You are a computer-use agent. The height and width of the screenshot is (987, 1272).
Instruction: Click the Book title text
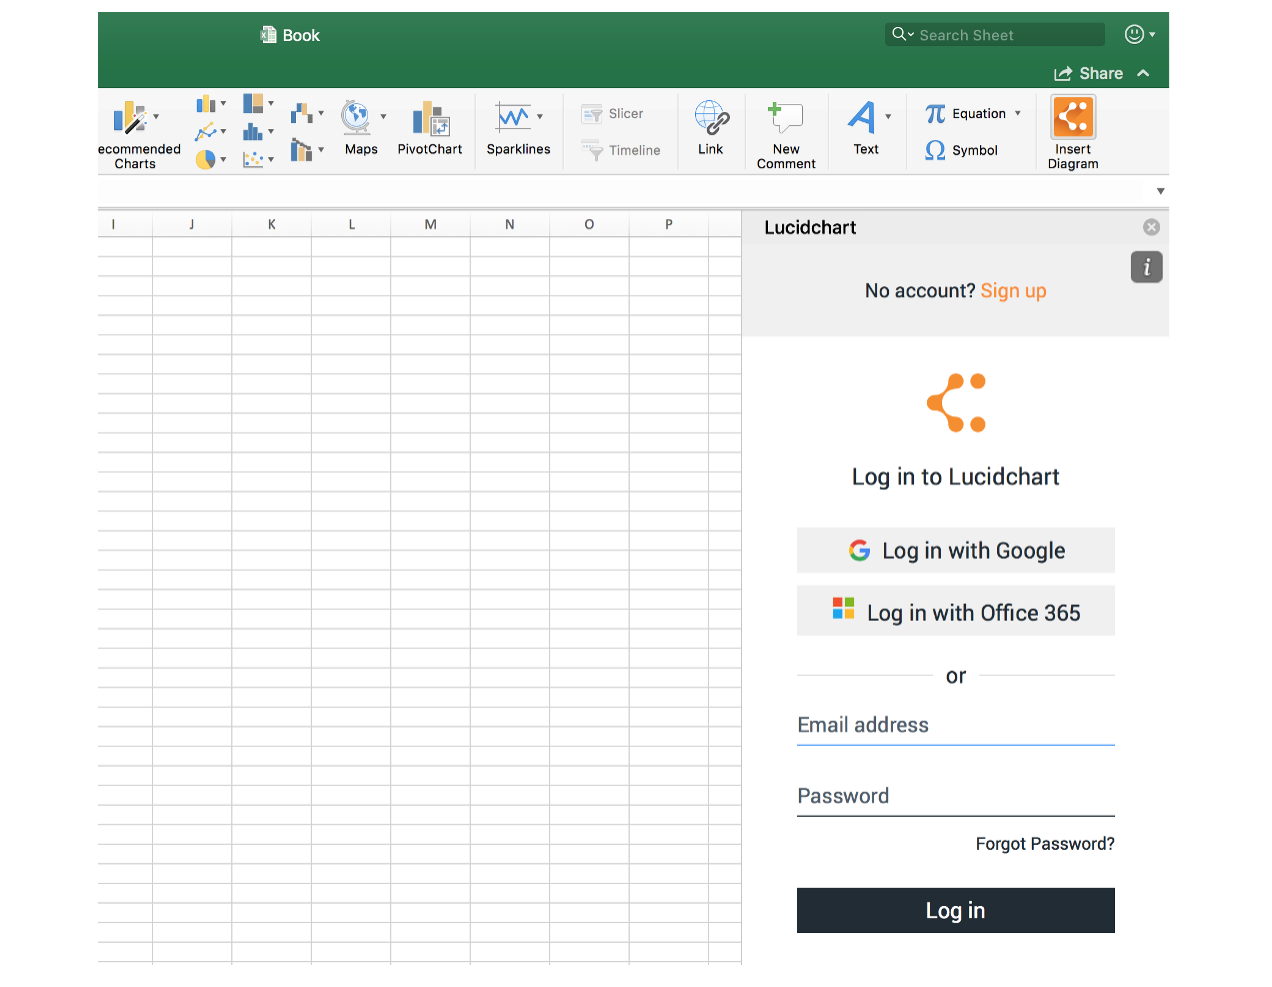click(x=301, y=35)
